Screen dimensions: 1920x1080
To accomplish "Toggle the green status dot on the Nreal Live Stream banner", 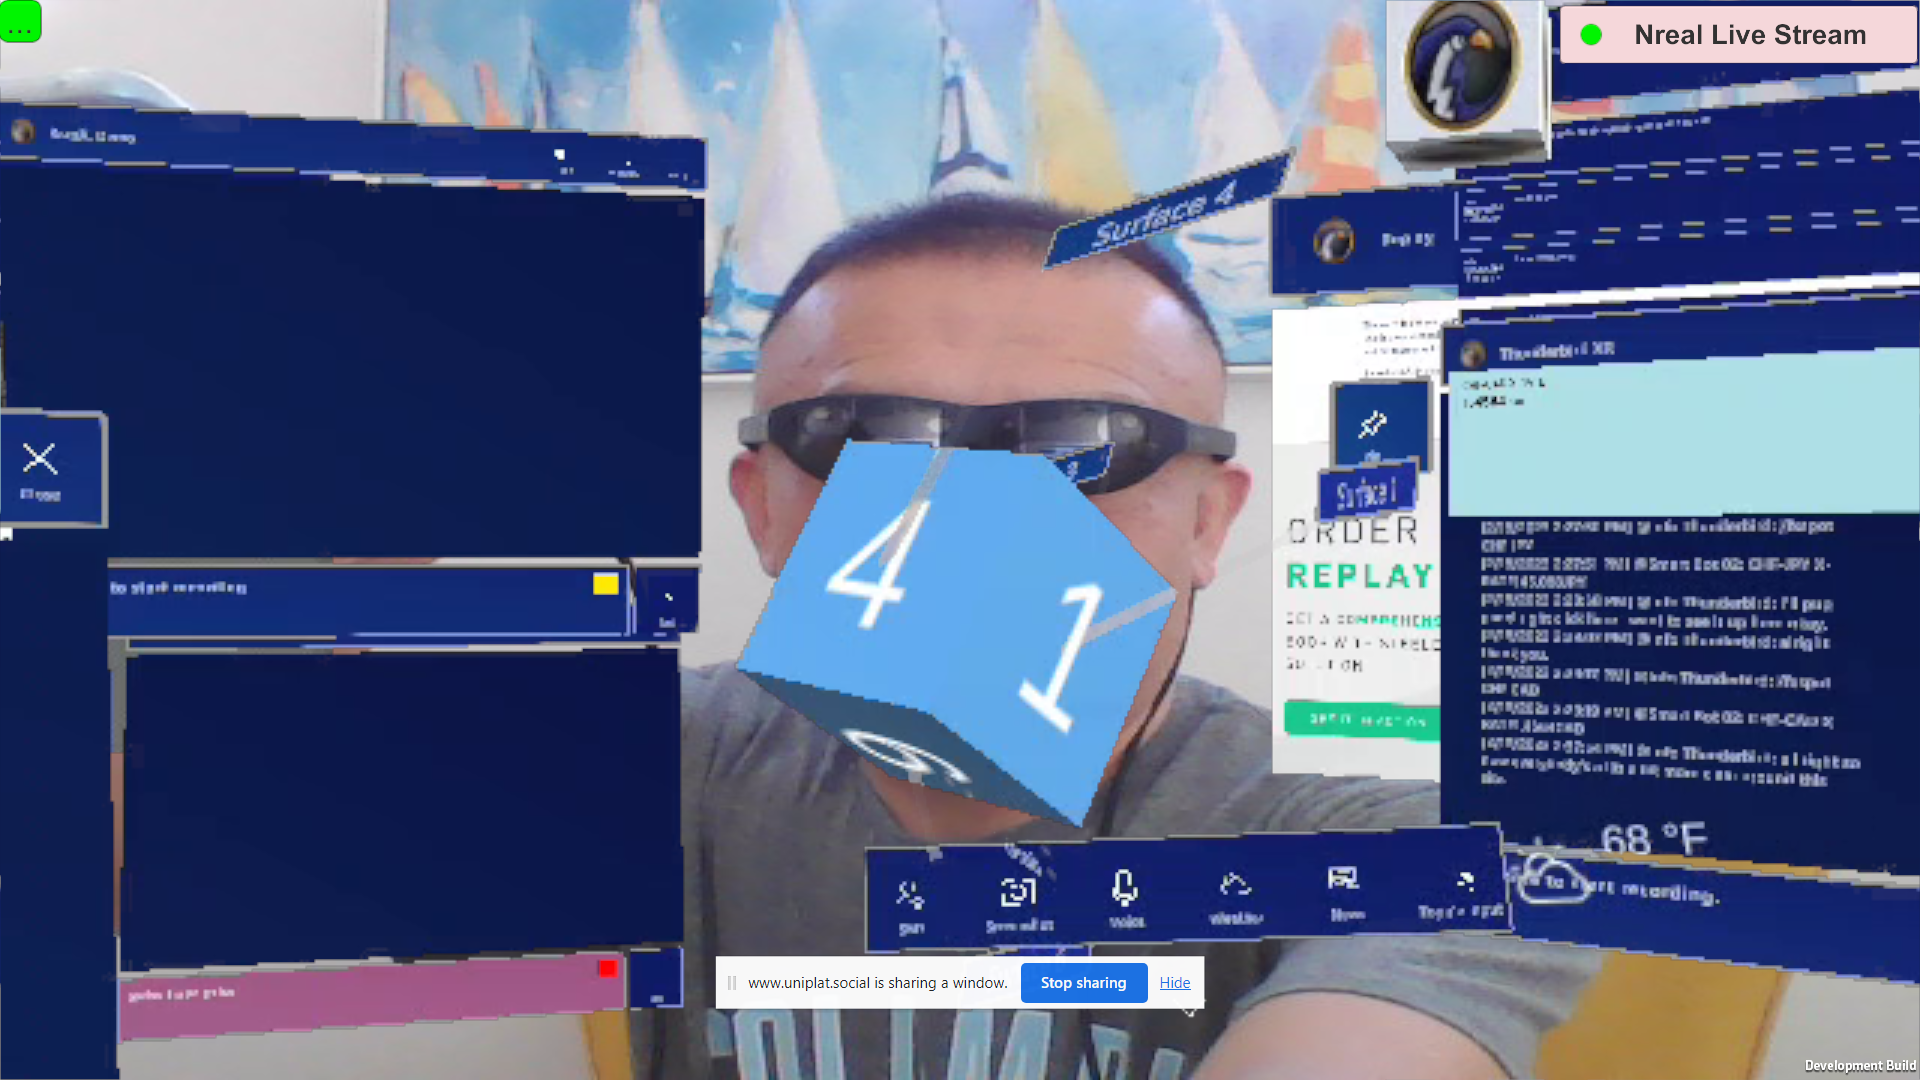I will click(1592, 34).
